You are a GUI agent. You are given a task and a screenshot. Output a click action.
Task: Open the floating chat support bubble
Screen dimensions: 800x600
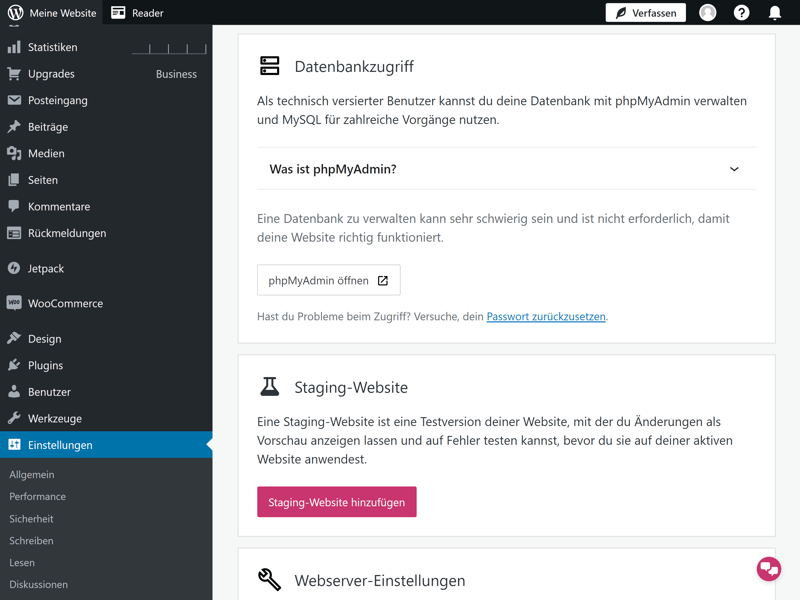[768, 569]
